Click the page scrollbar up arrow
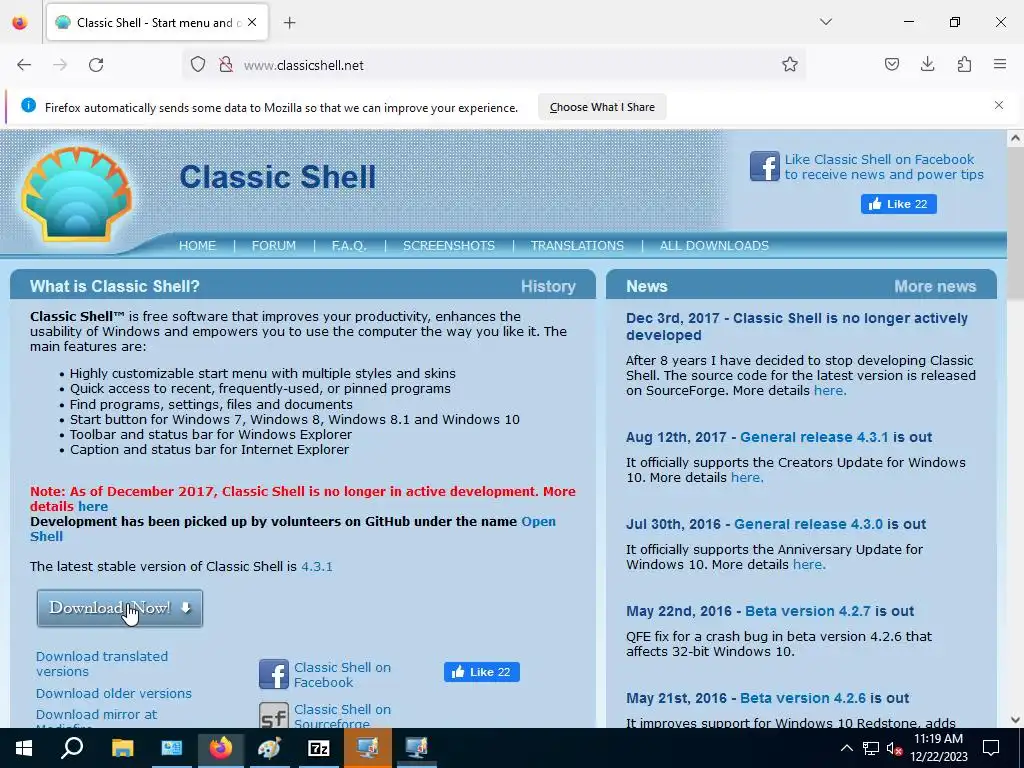Viewport: 1024px width, 768px height. [1015, 138]
